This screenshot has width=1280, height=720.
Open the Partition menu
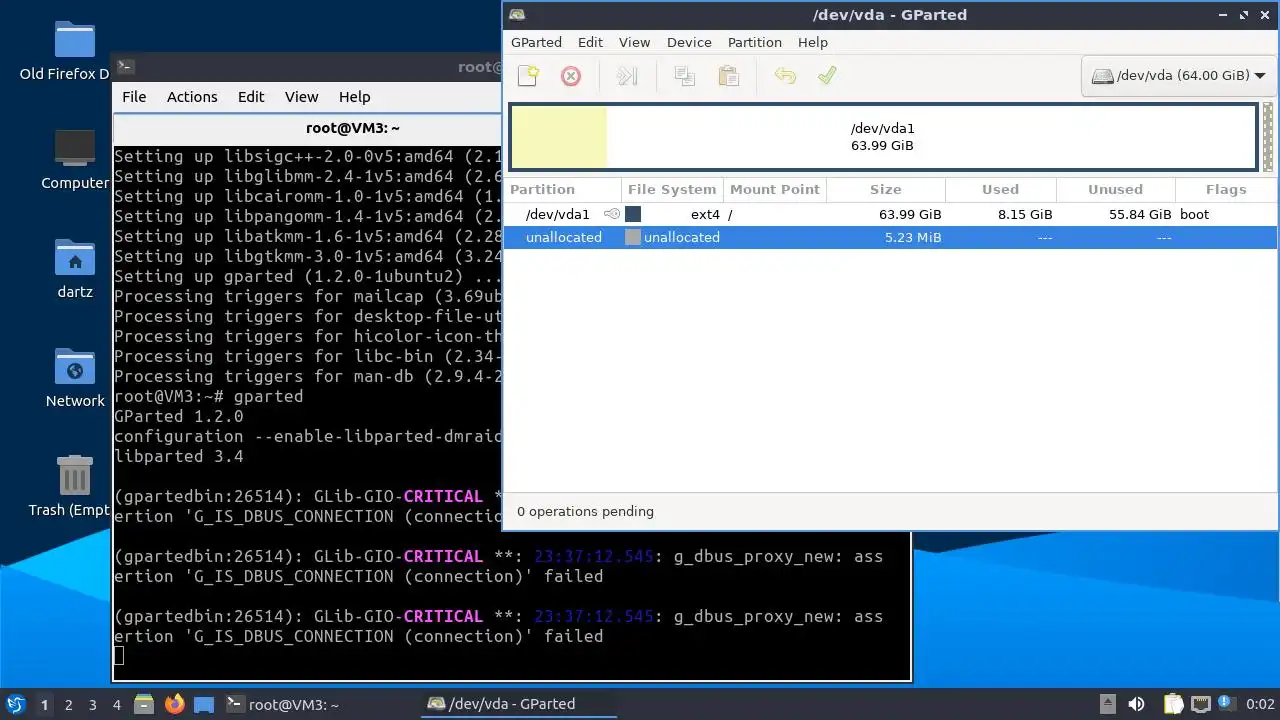click(x=755, y=42)
